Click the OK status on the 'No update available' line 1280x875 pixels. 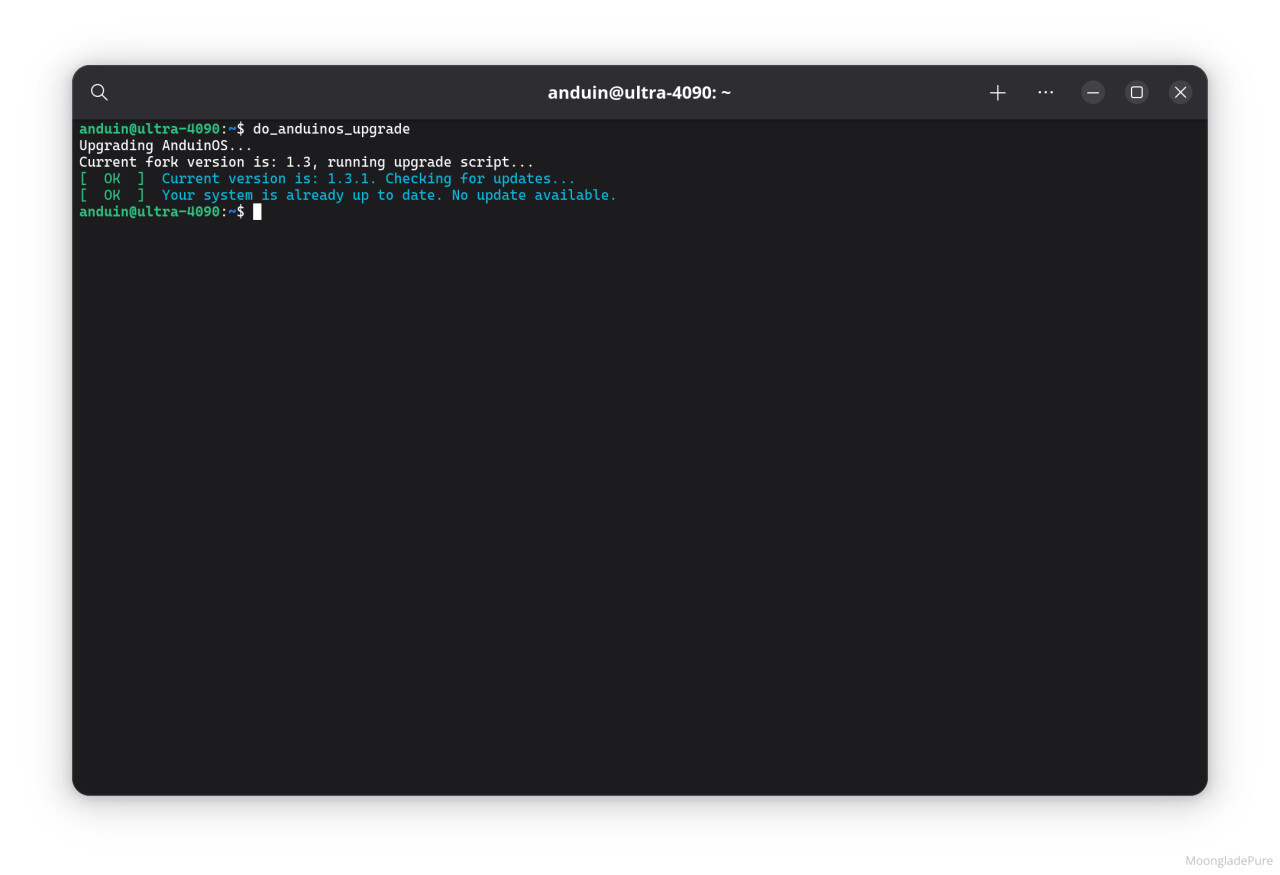tap(112, 195)
